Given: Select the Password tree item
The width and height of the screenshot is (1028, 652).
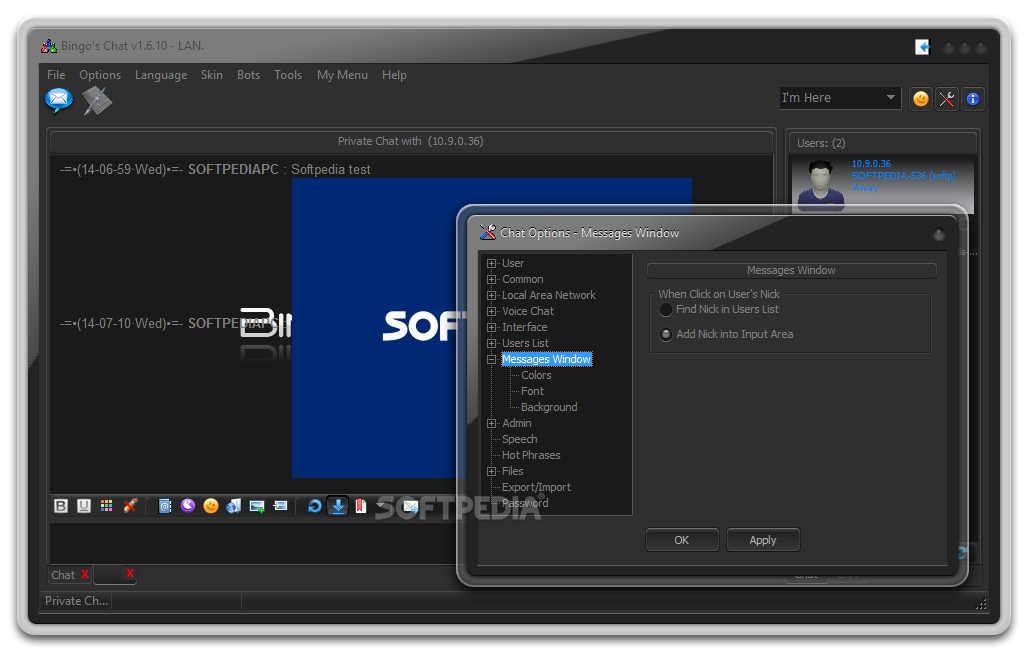Looking at the screenshot, I should tap(525, 503).
